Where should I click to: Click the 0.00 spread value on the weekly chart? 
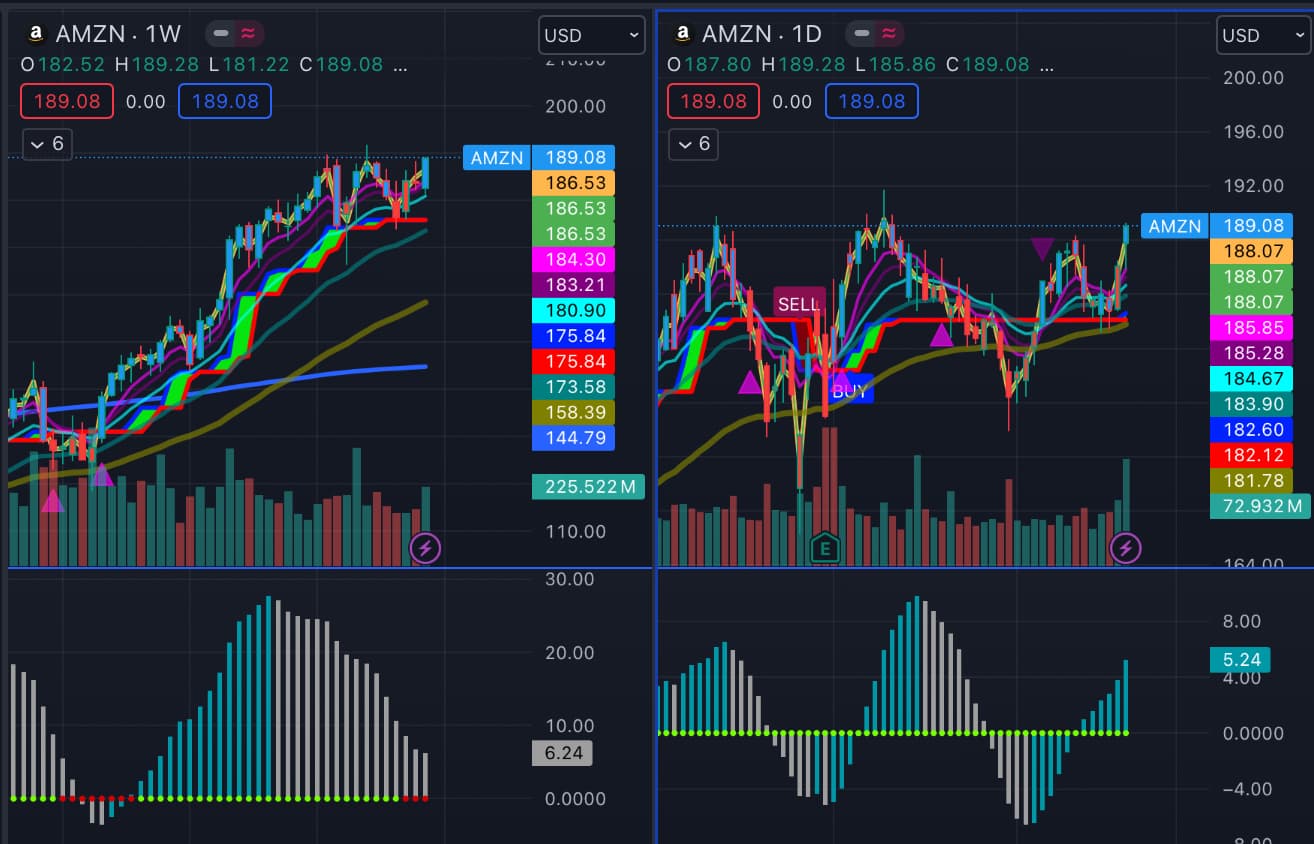point(145,101)
